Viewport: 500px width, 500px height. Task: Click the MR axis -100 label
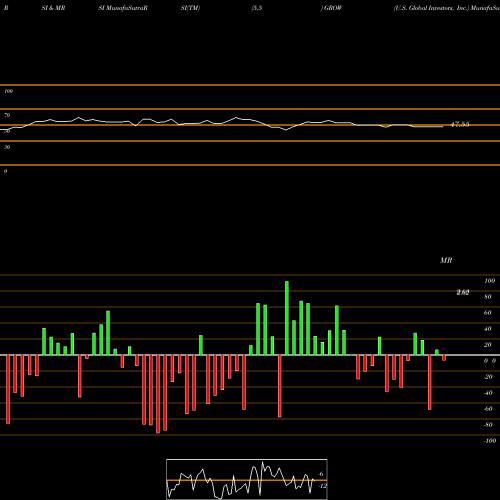[489, 441]
